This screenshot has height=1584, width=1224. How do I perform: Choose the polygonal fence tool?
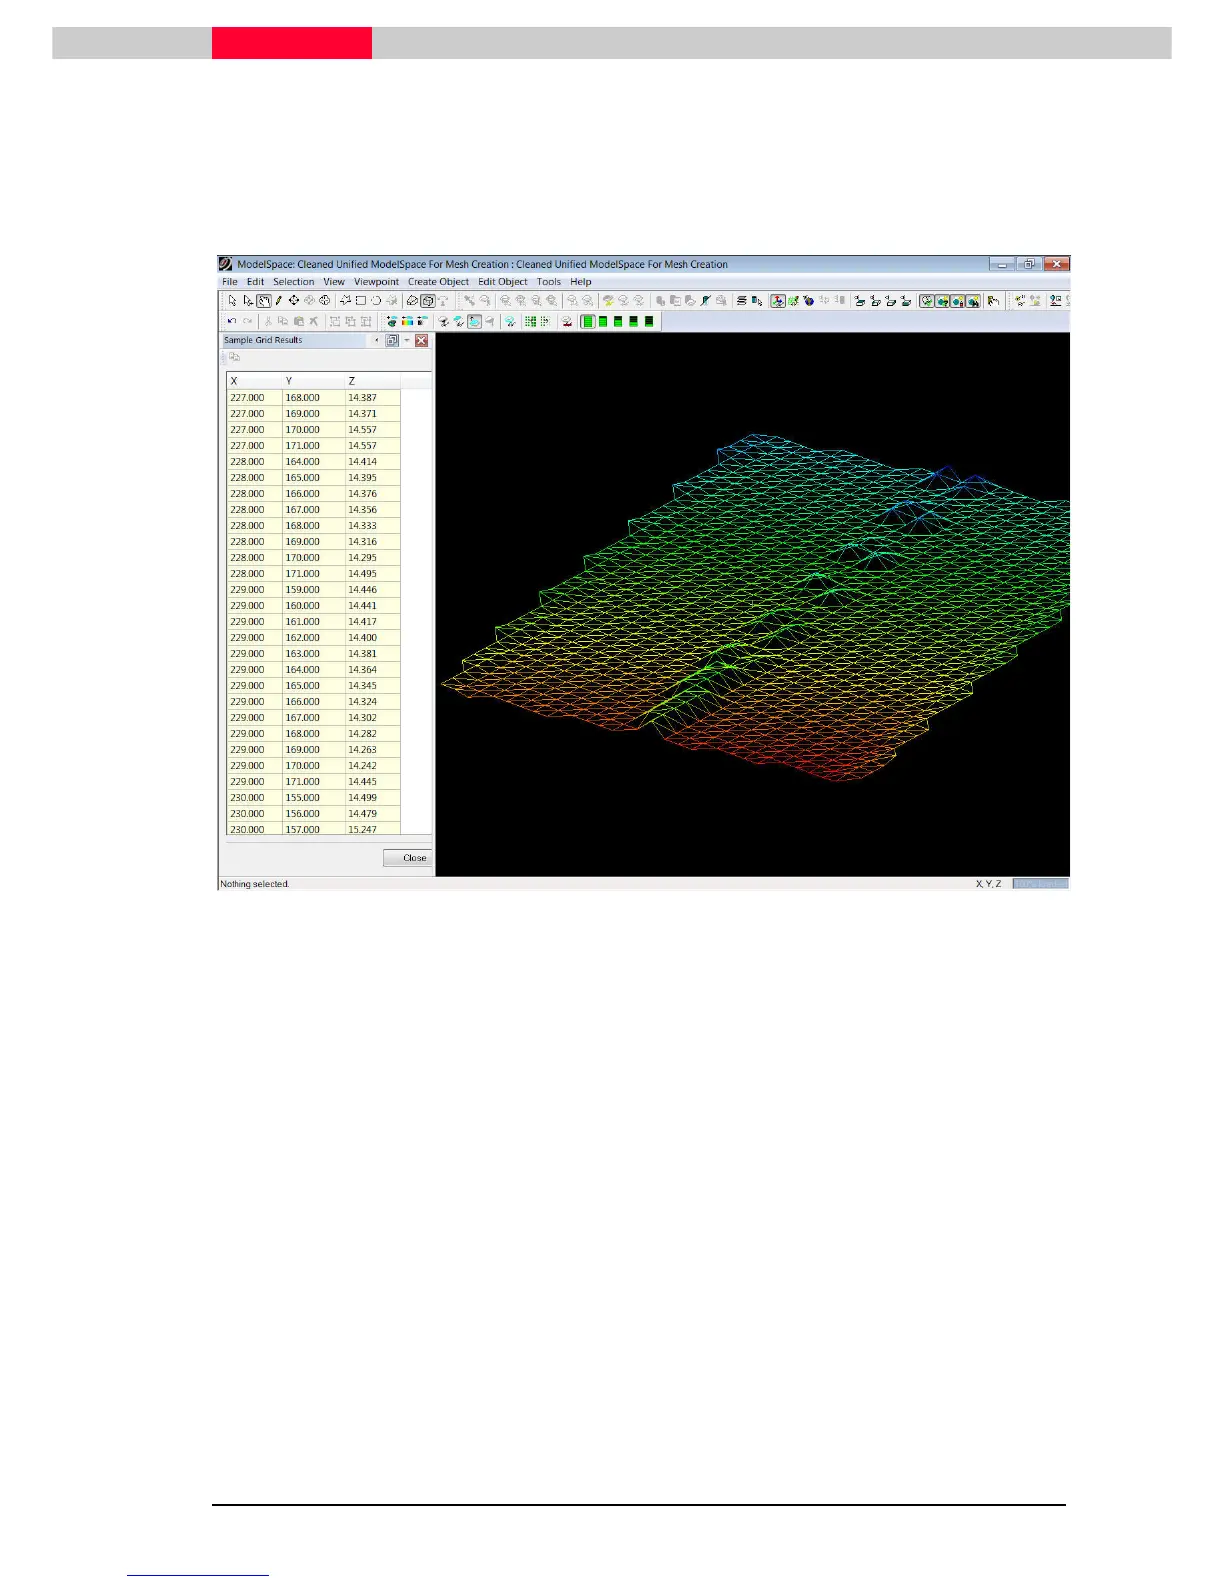(x=345, y=300)
